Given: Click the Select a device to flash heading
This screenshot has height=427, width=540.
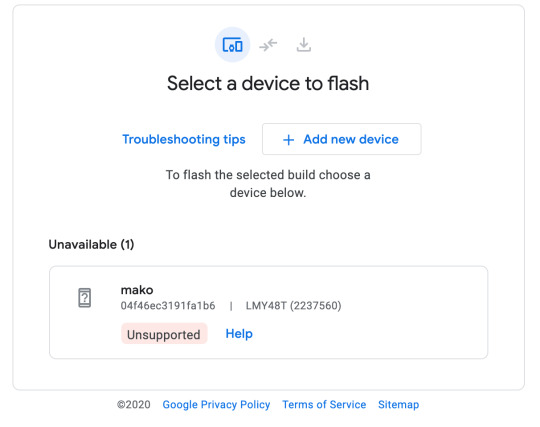Looking at the screenshot, I should tap(268, 83).
